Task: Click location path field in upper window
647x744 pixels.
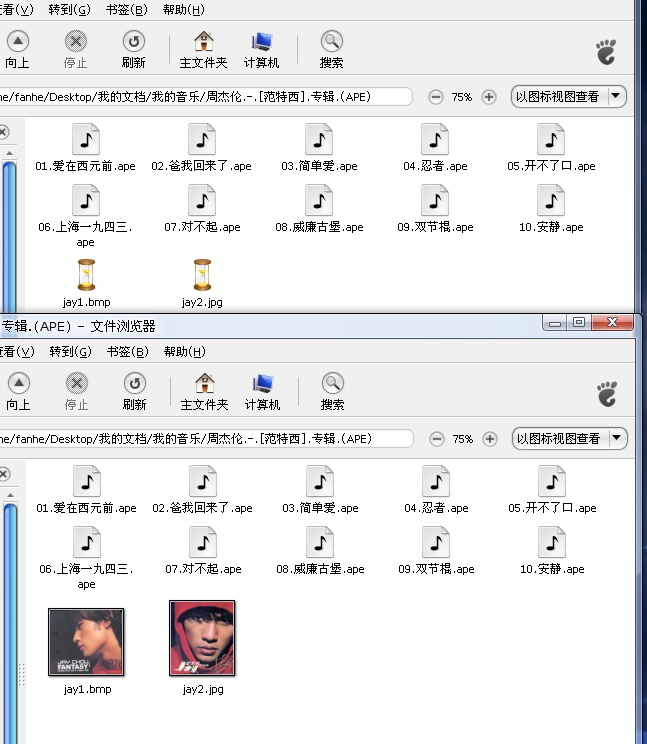Action: [x=206, y=97]
